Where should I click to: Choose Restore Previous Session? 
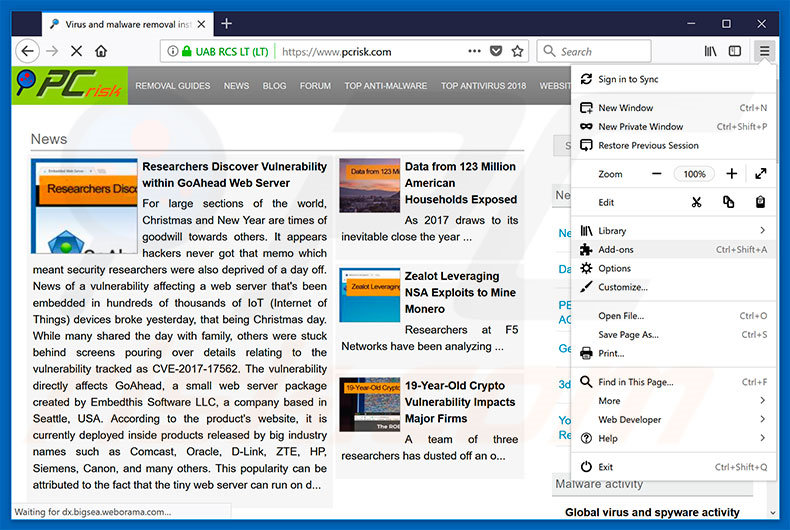pyautogui.click(x=673, y=146)
